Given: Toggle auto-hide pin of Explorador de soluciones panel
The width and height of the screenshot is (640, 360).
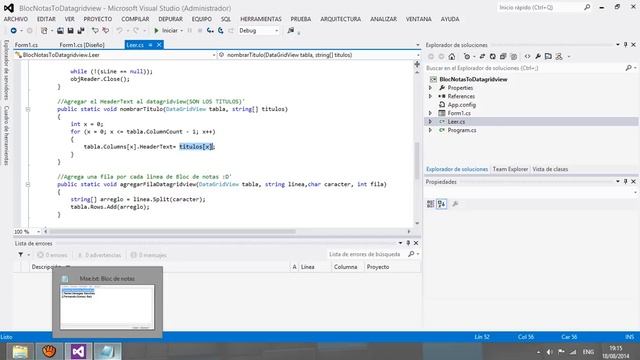Looking at the screenshot, I should (x=625, y=44).
